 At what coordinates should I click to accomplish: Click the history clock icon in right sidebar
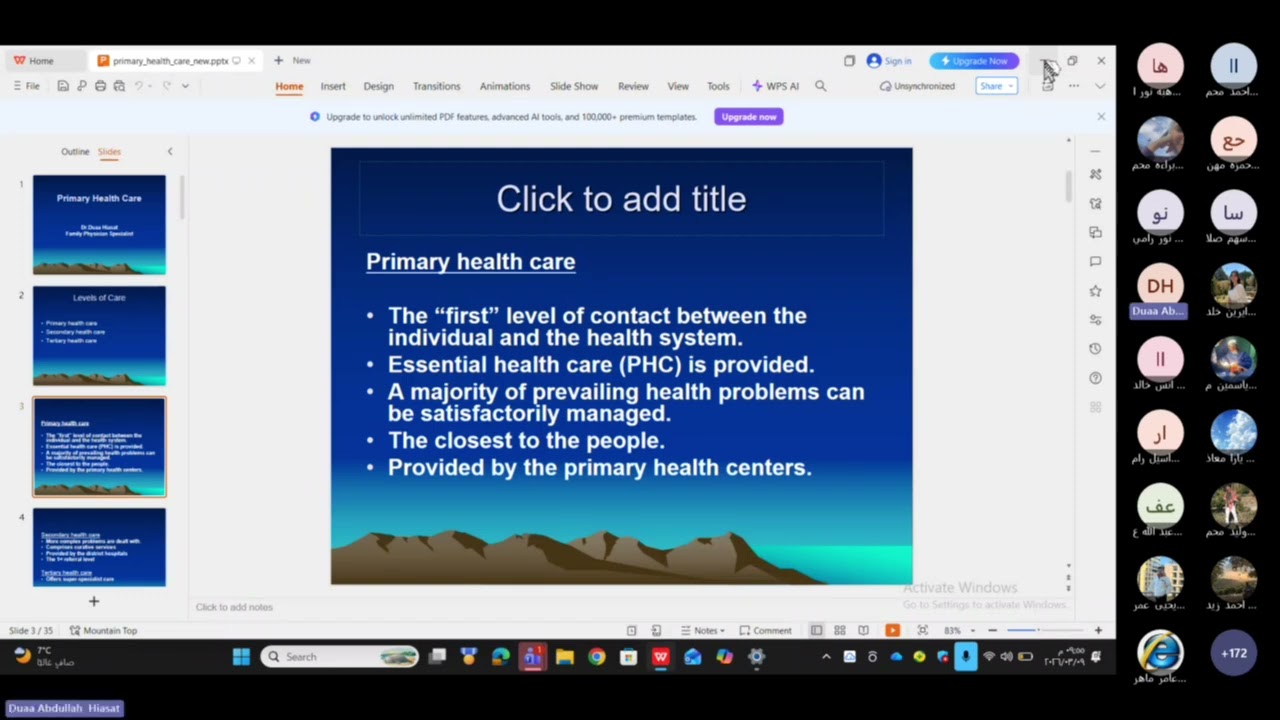[x=1095, y=348]
